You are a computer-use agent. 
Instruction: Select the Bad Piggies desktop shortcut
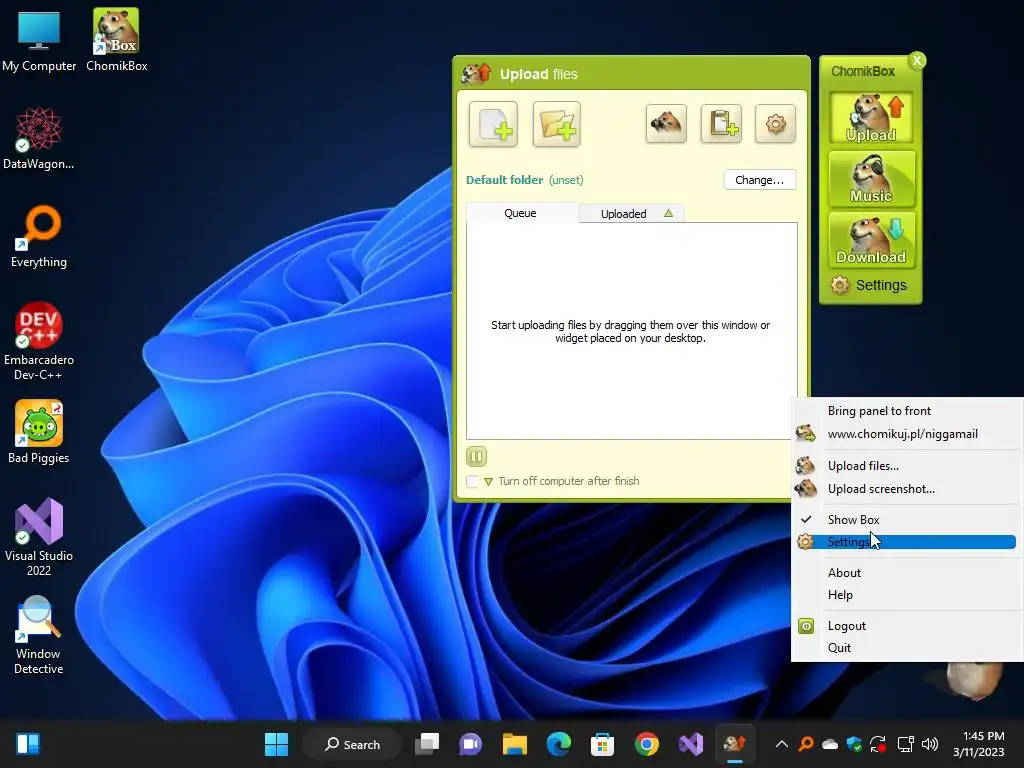39,432
